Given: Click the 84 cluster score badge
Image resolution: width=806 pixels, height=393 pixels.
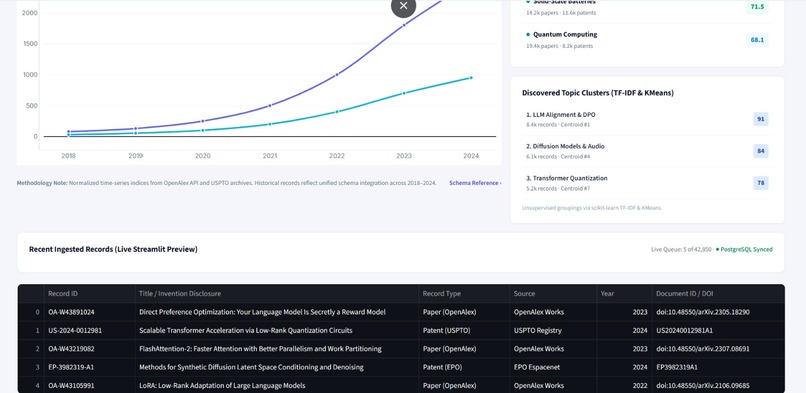Looking at the screenshot, I should (x=761, y=151).
